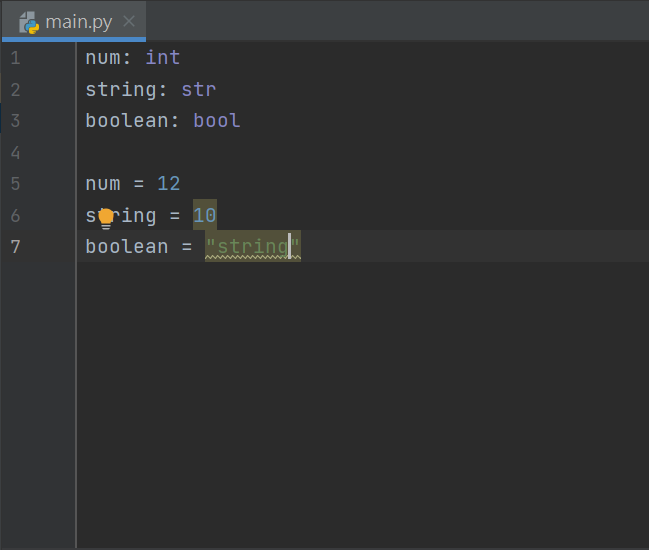Click the 'boolean' variable on line 7
649x550 pixels.
click(127, 247)
